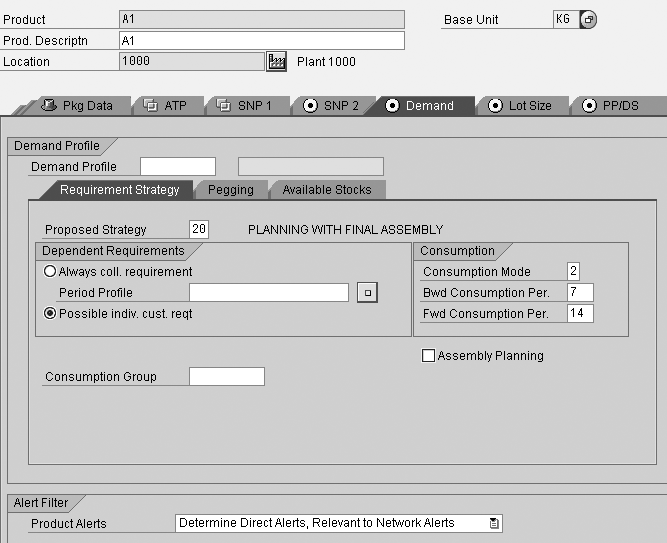
Task: Open the SNP 1 tab
Action: (x=247, y=106)
